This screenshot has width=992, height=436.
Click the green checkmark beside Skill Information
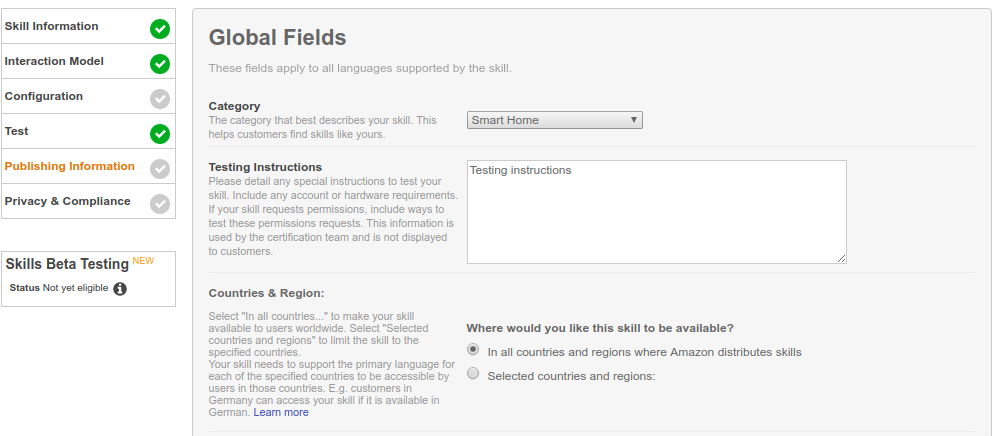coord(160,29)
